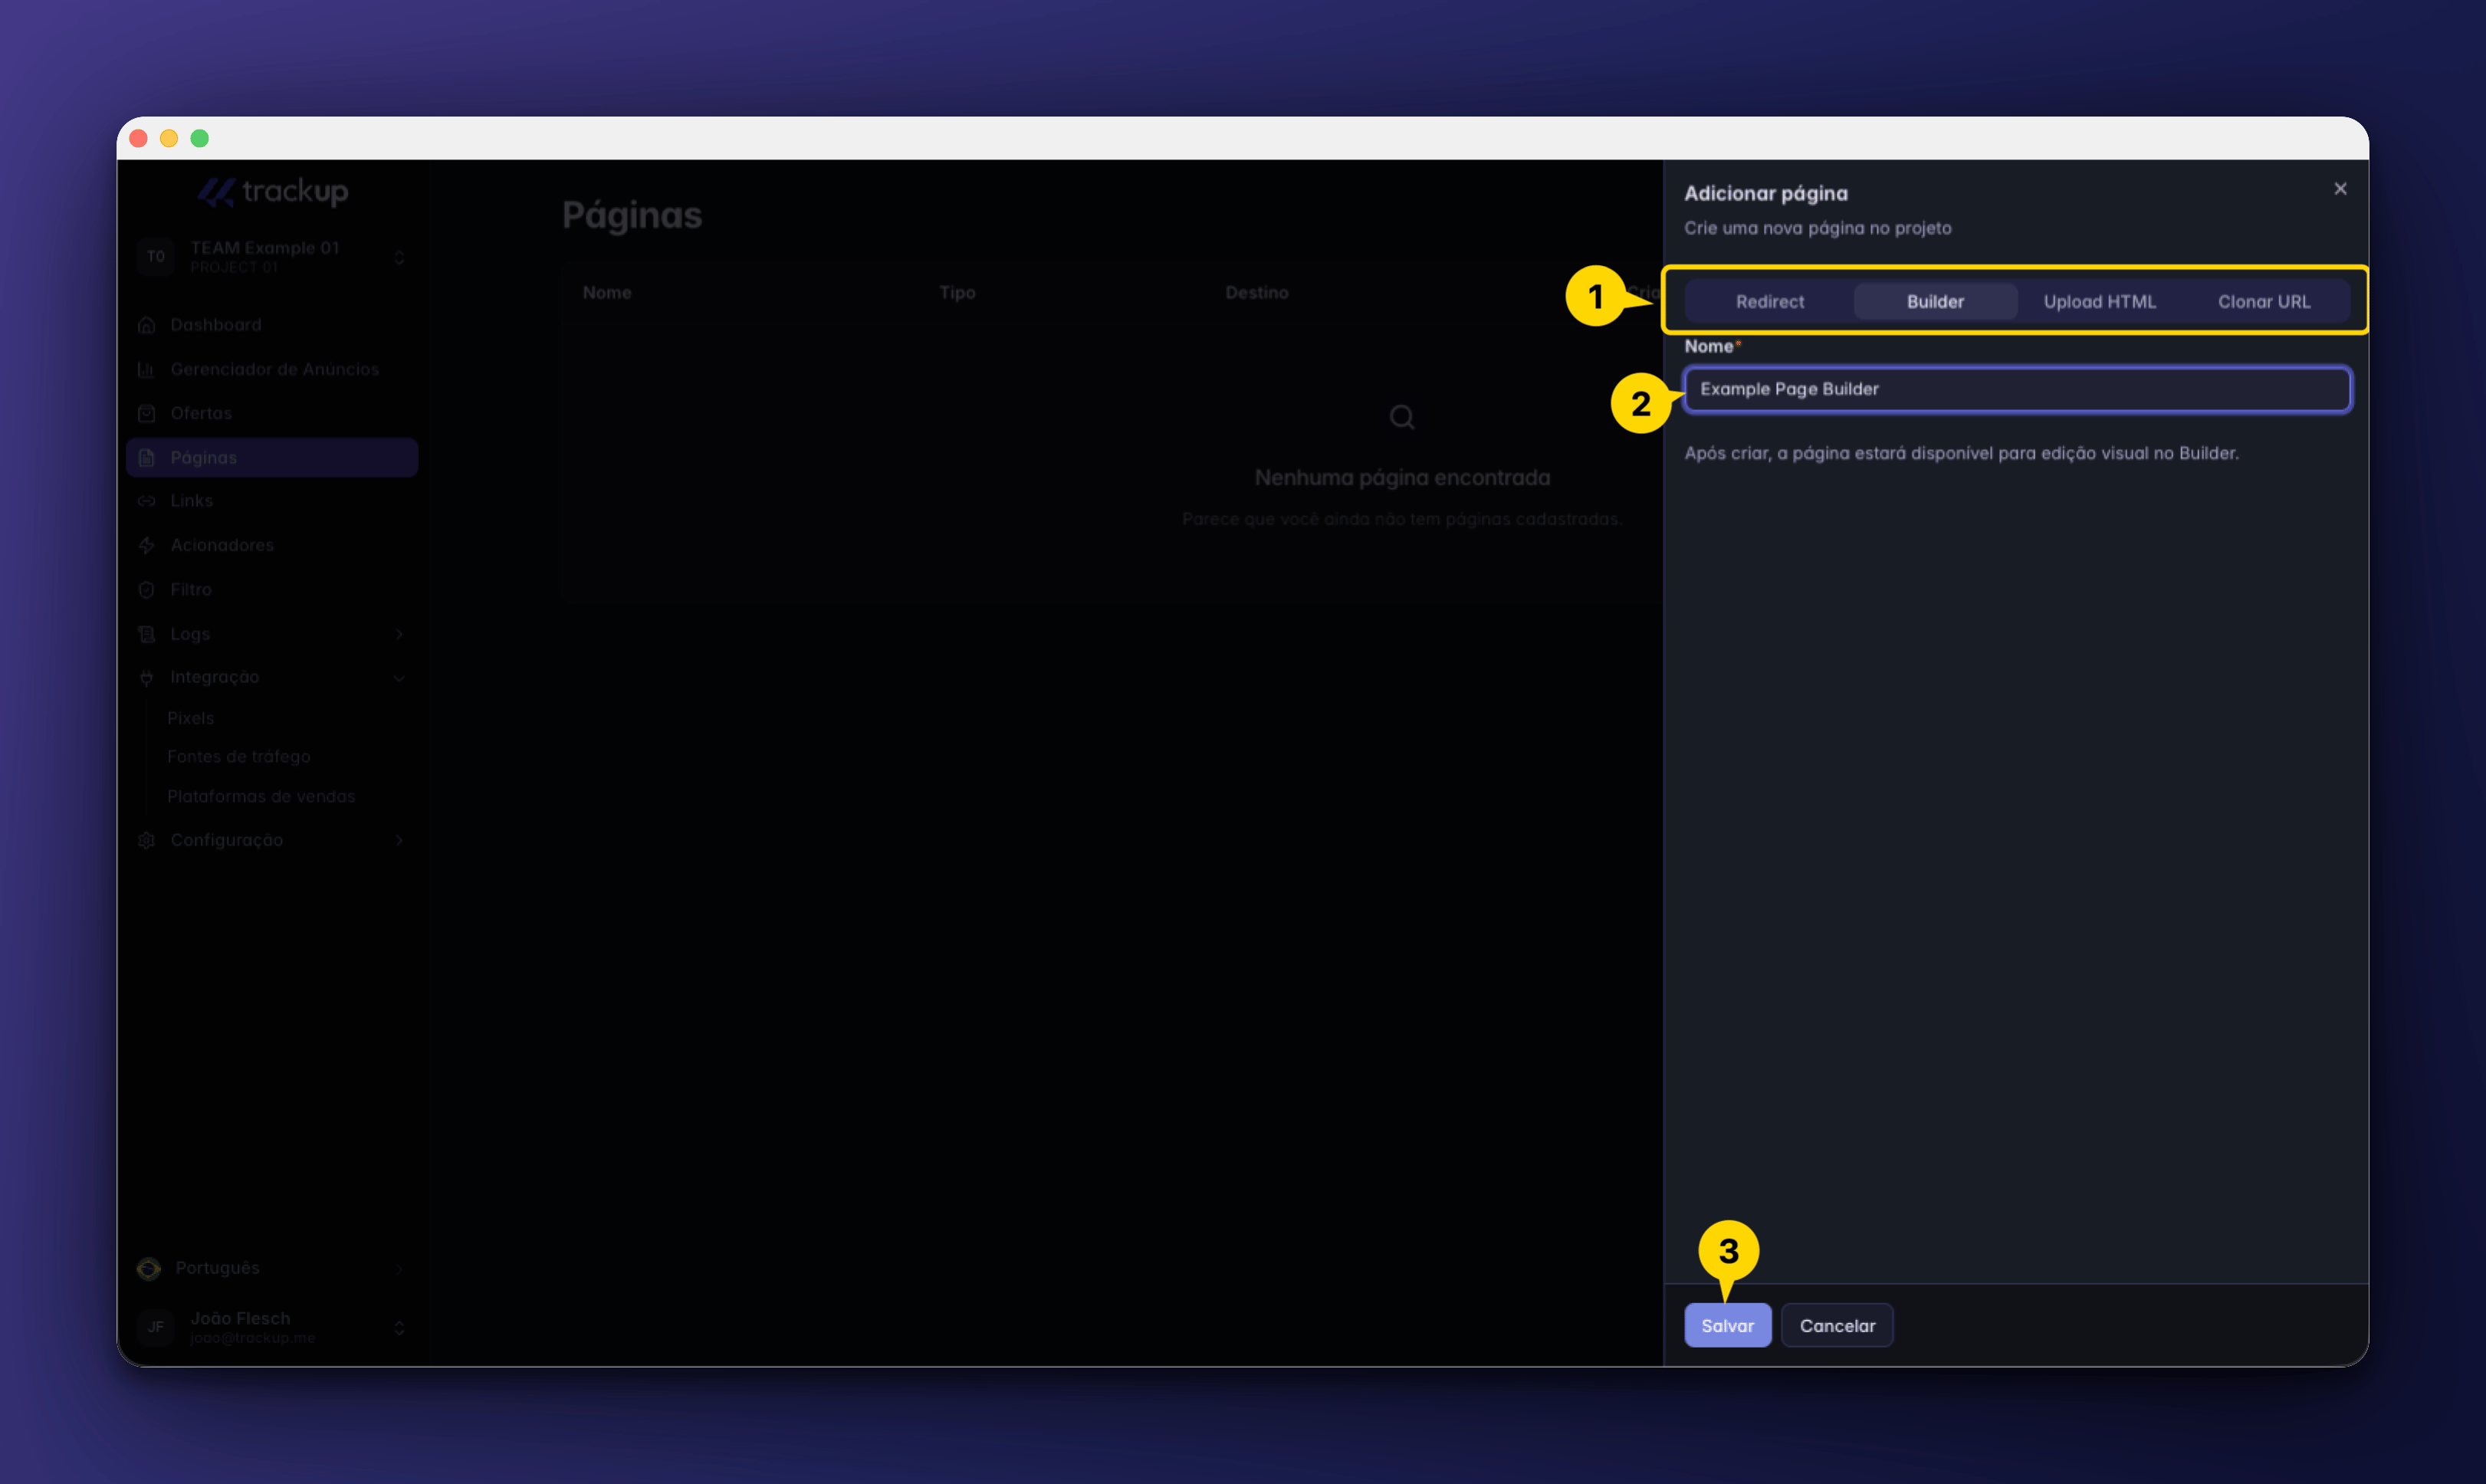Save the new page with Salvar

click(1727, 1325)
